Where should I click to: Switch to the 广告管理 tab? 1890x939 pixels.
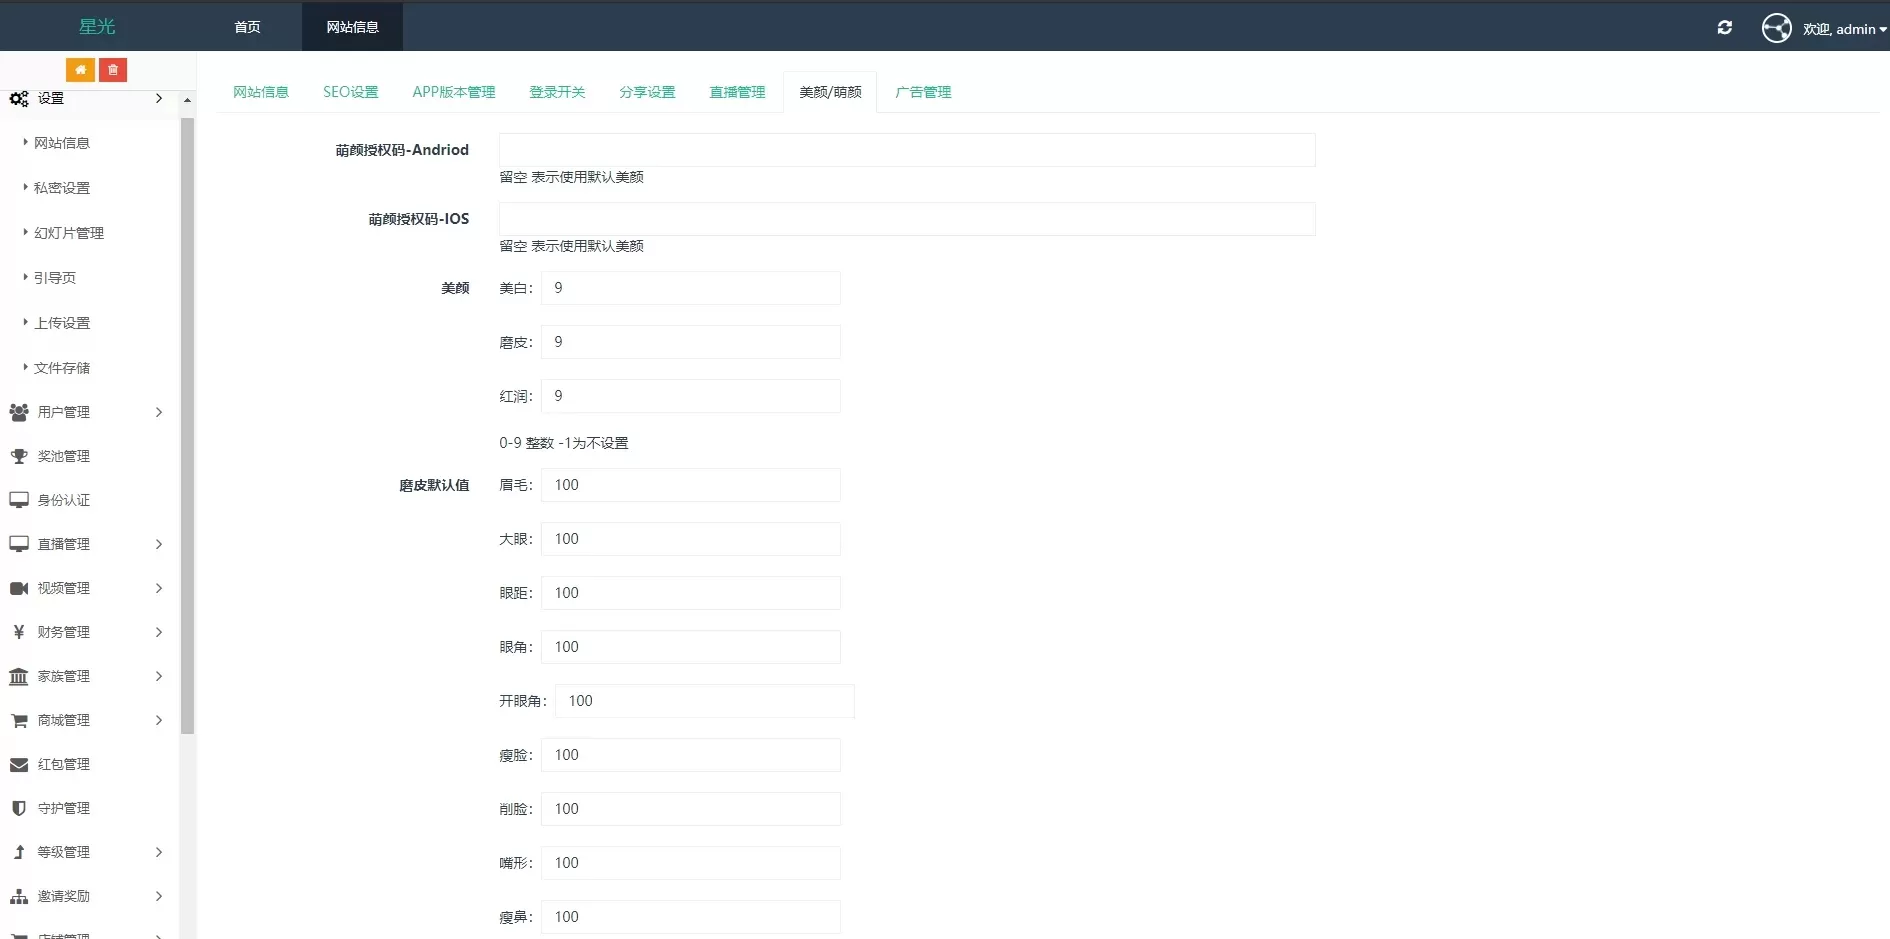pos(923,92)
